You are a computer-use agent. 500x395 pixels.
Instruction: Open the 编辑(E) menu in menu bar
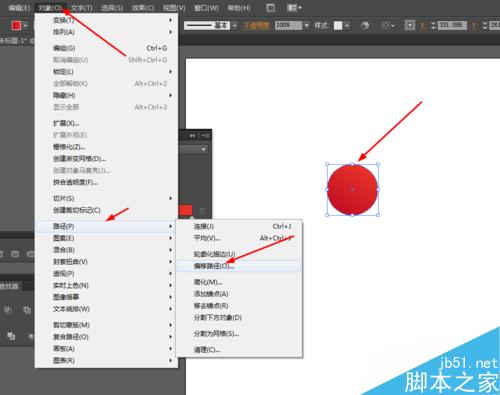coord(19,8)
